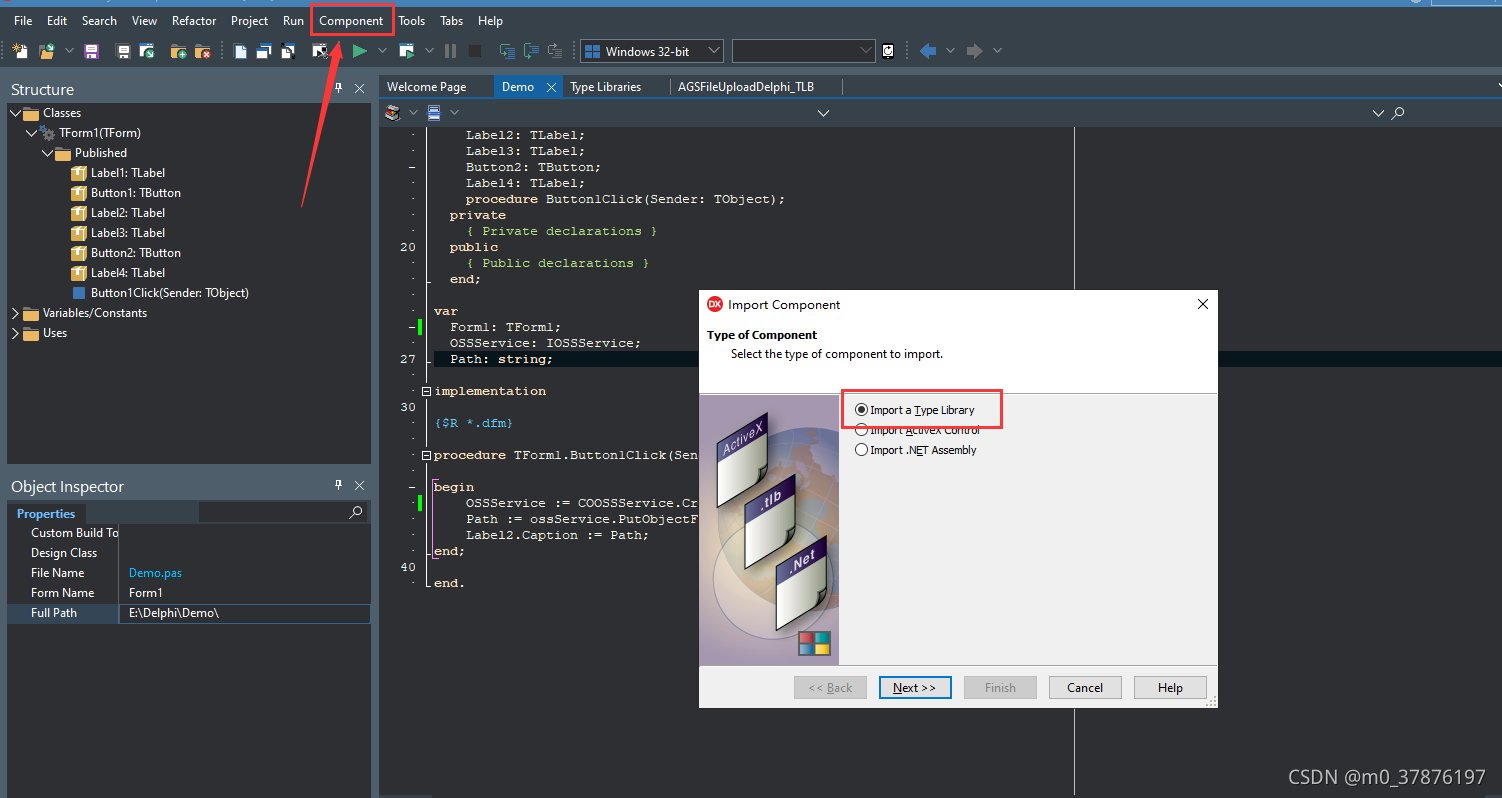1502x798 pixels.
Task: Open the File menu
Action: tap(23, 21)
